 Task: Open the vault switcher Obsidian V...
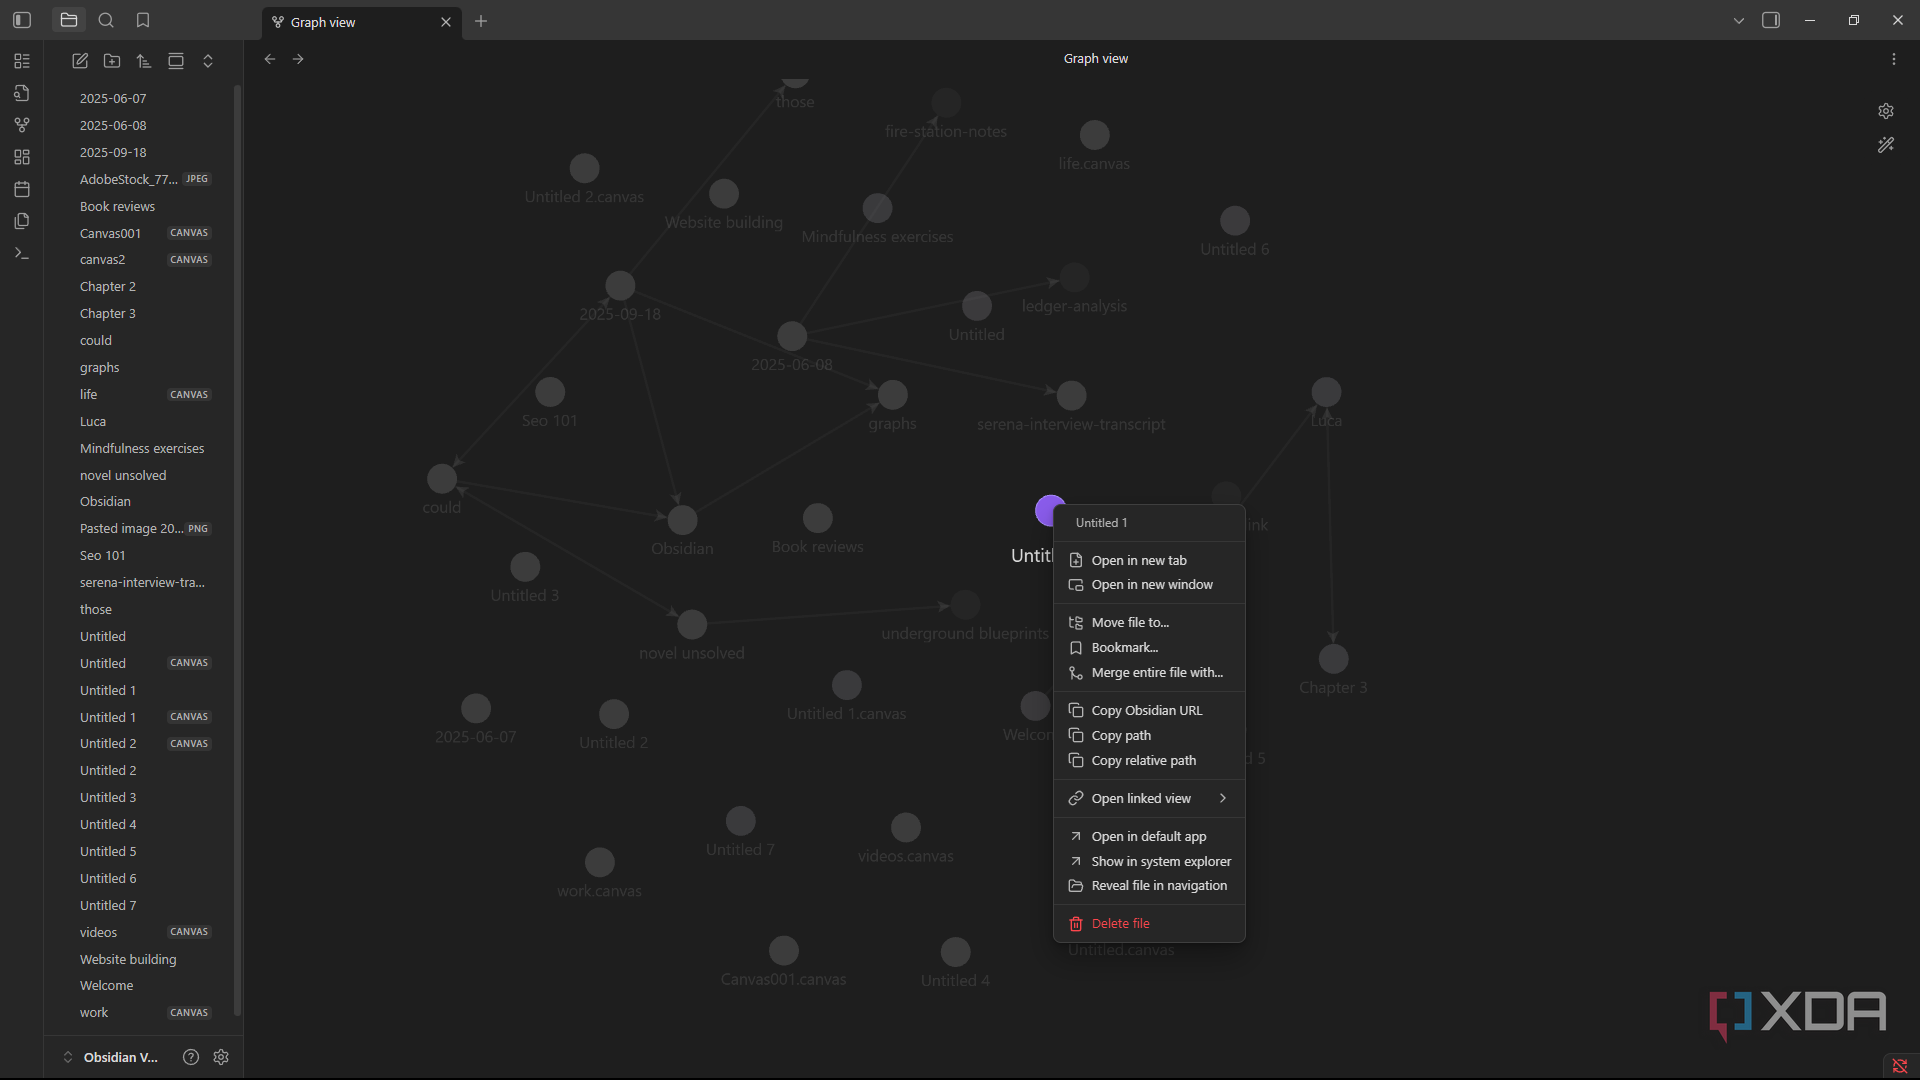(x=111, y=1057)
